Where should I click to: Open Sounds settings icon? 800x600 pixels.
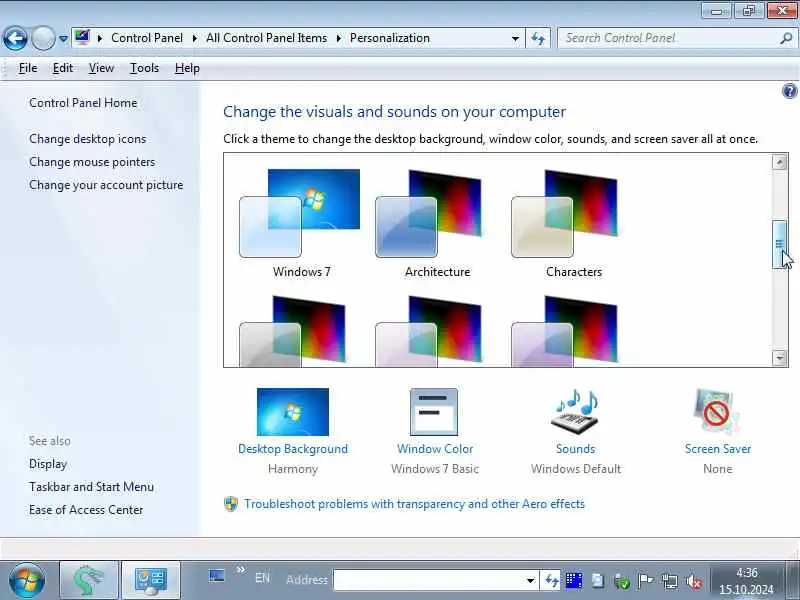click(x=576, y=412)
